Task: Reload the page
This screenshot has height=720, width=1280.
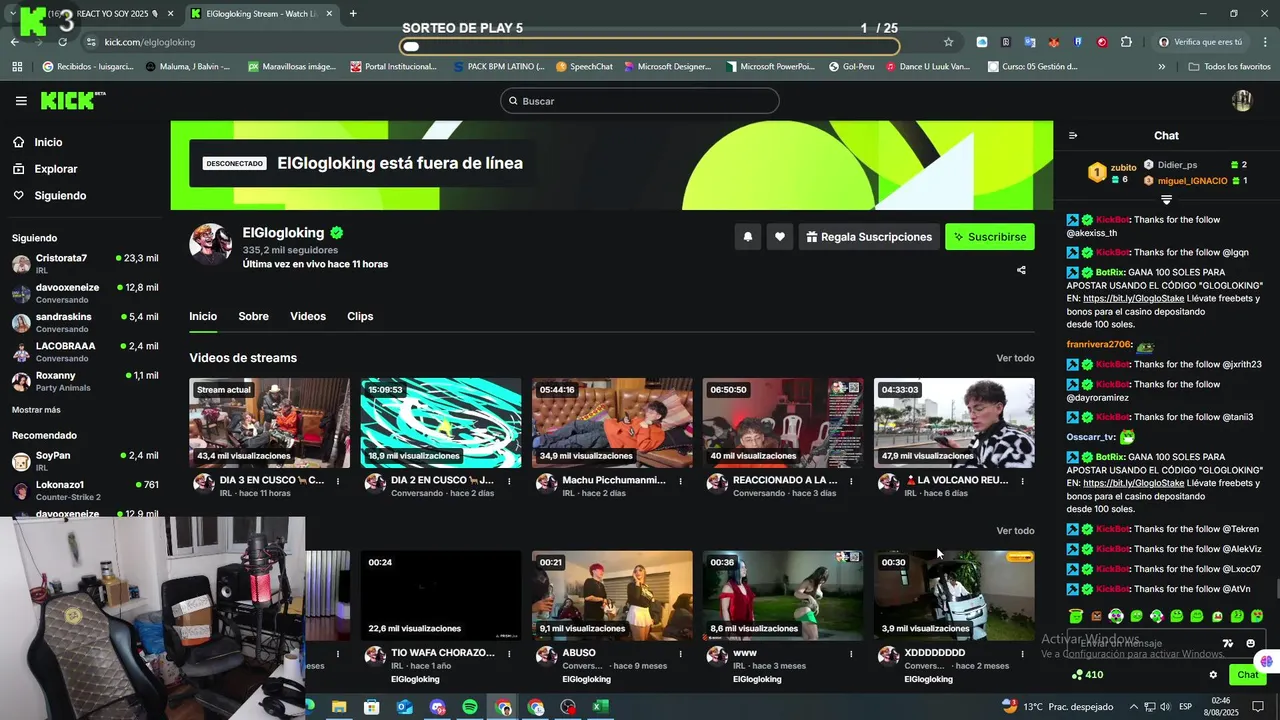Action: coord(62,42)
